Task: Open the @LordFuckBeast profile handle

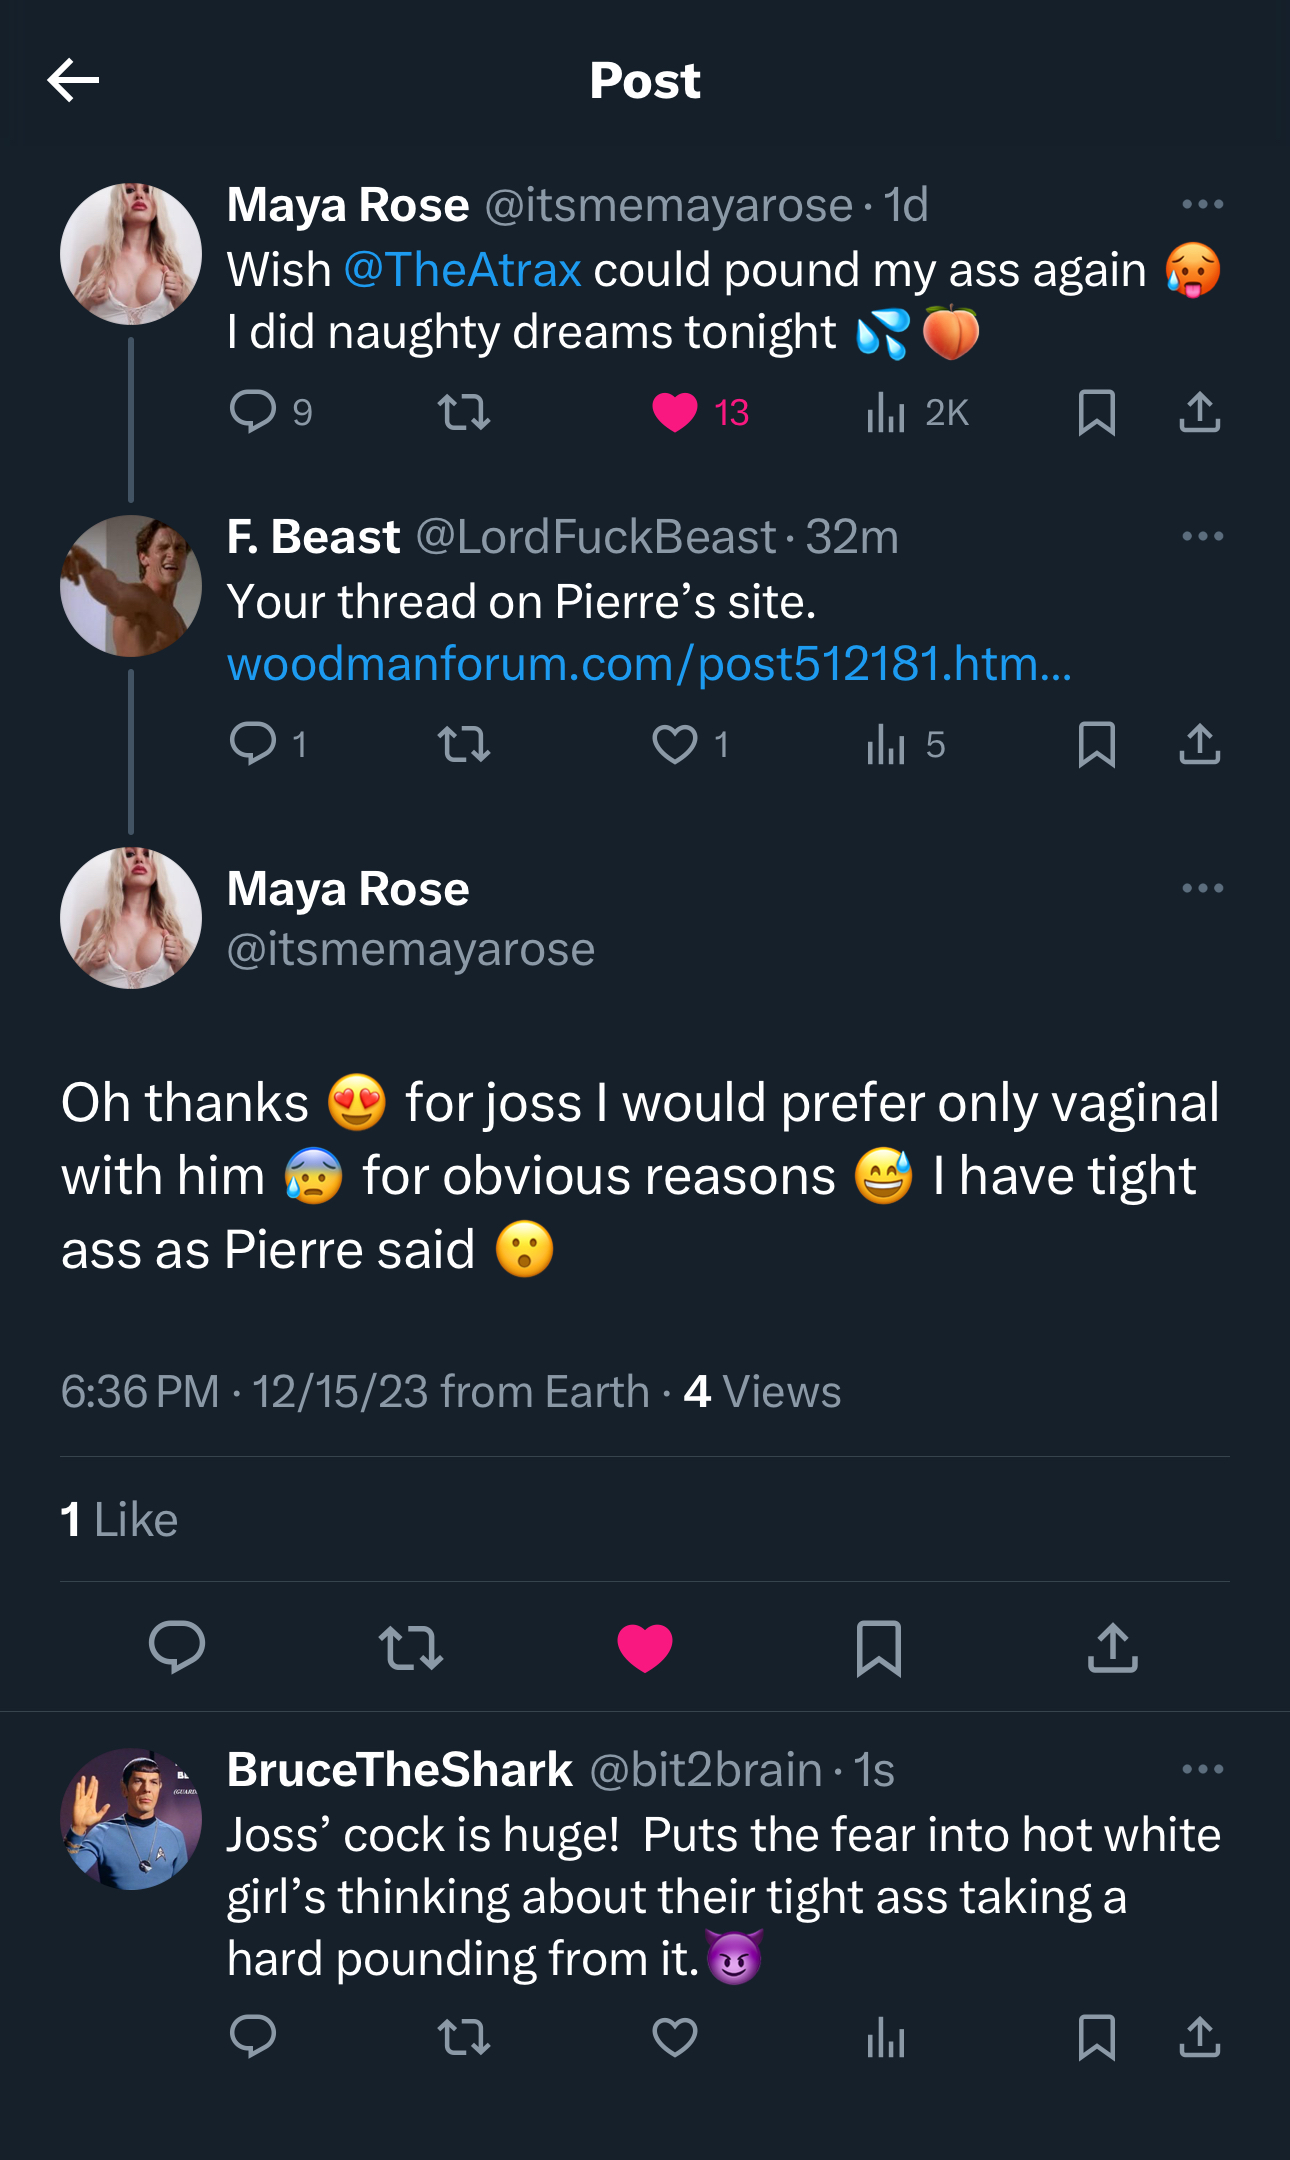Action: [x=595, y=538]
